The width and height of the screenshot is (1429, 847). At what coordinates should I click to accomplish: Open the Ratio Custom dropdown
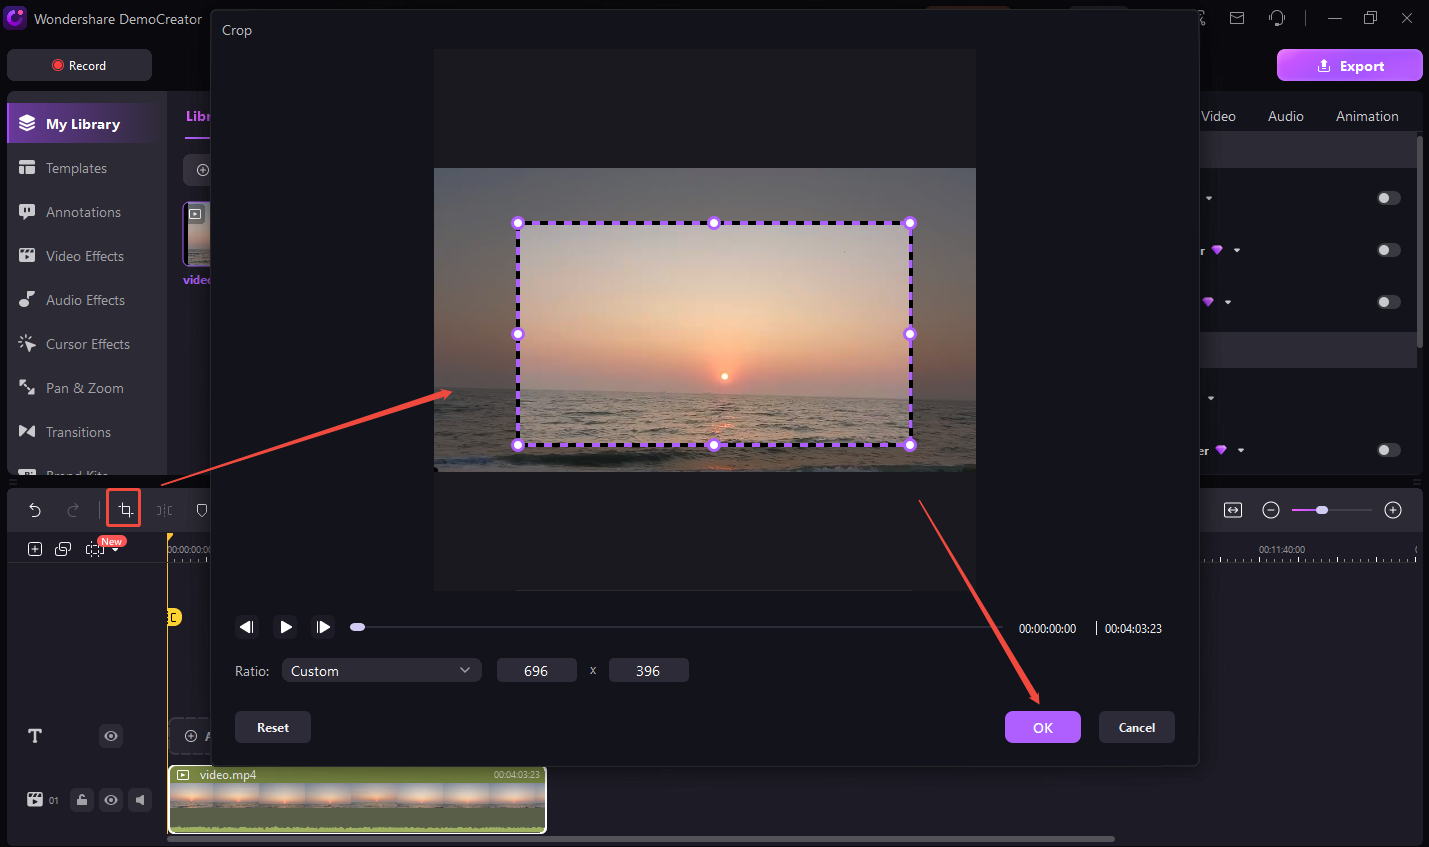[382, 670]
